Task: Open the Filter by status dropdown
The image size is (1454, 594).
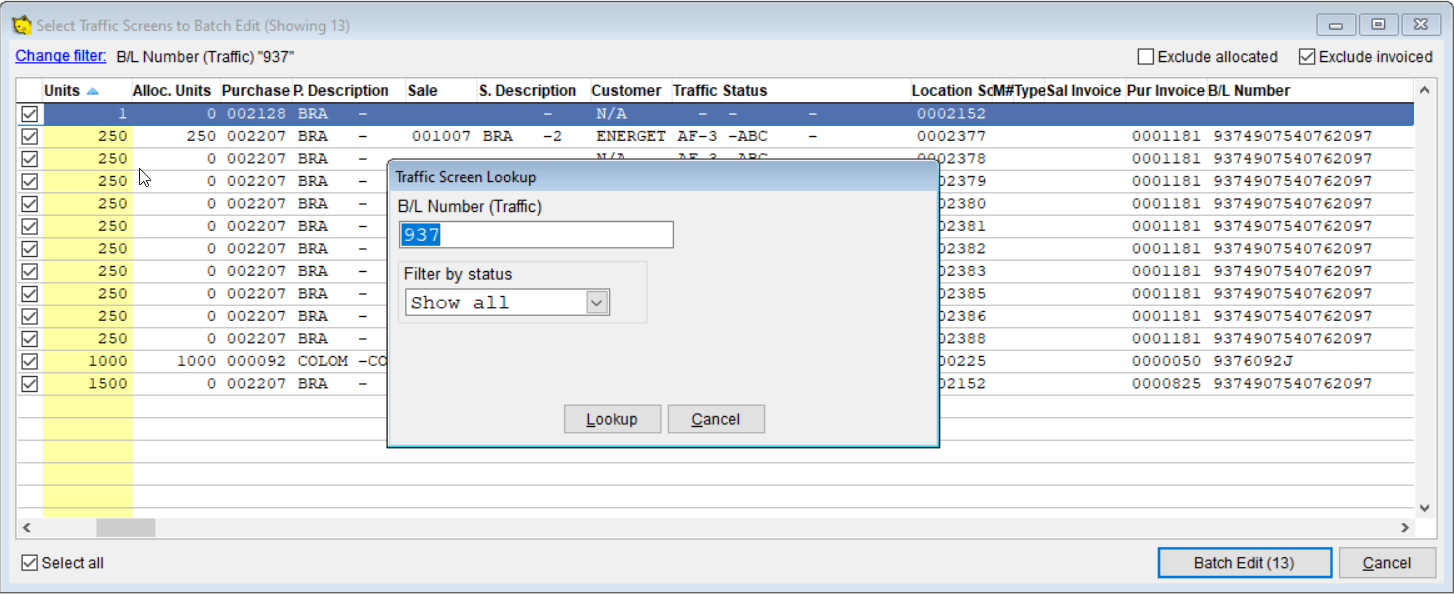Action: [x=597, y=303]
